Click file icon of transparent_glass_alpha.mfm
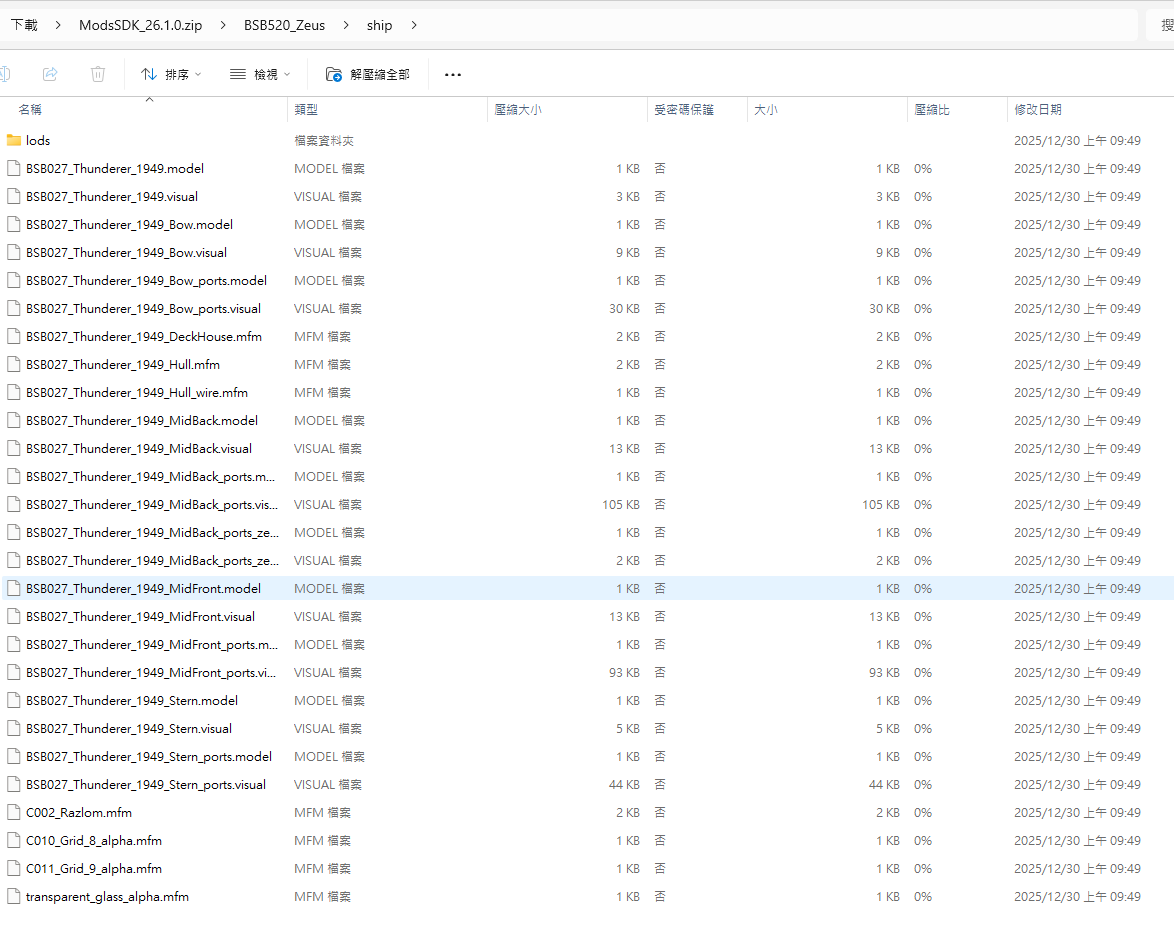Image resolution: width=1174 pixels, height=936 pixels. click(14, 897)
